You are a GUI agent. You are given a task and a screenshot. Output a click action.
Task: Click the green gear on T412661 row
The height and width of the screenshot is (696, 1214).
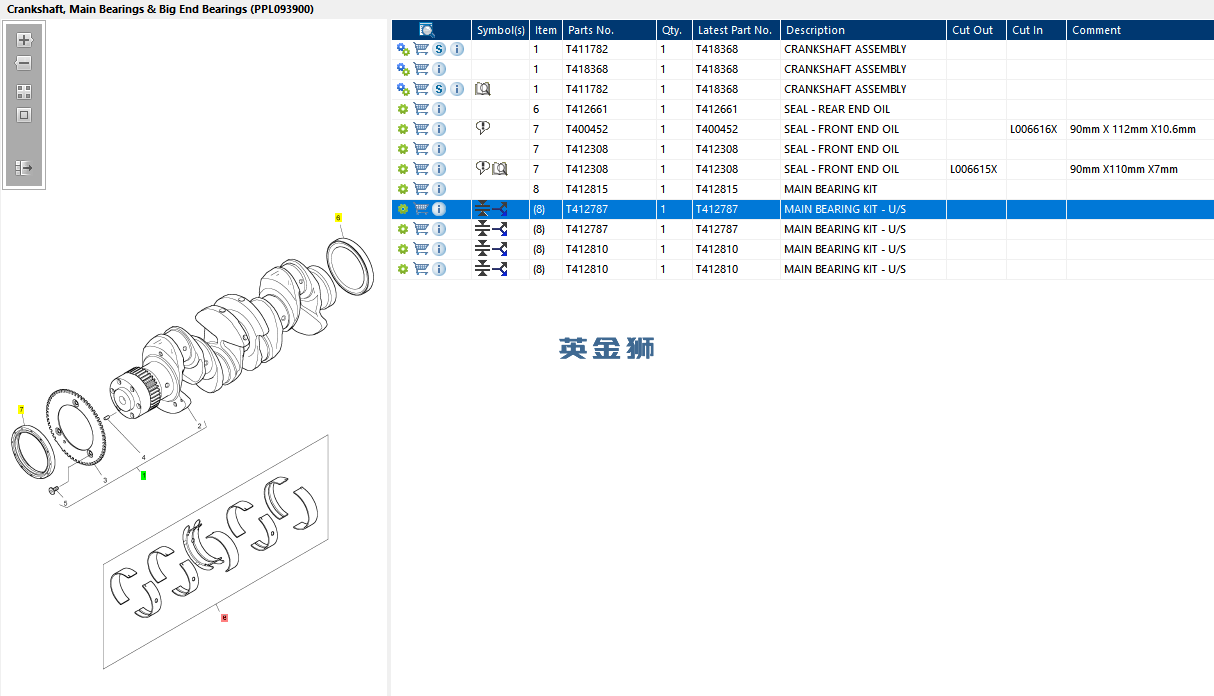pyautogui.click(x=403, y=109)
